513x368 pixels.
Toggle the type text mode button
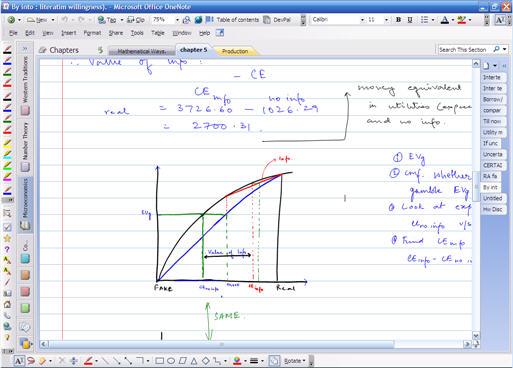tap(19, 361)
